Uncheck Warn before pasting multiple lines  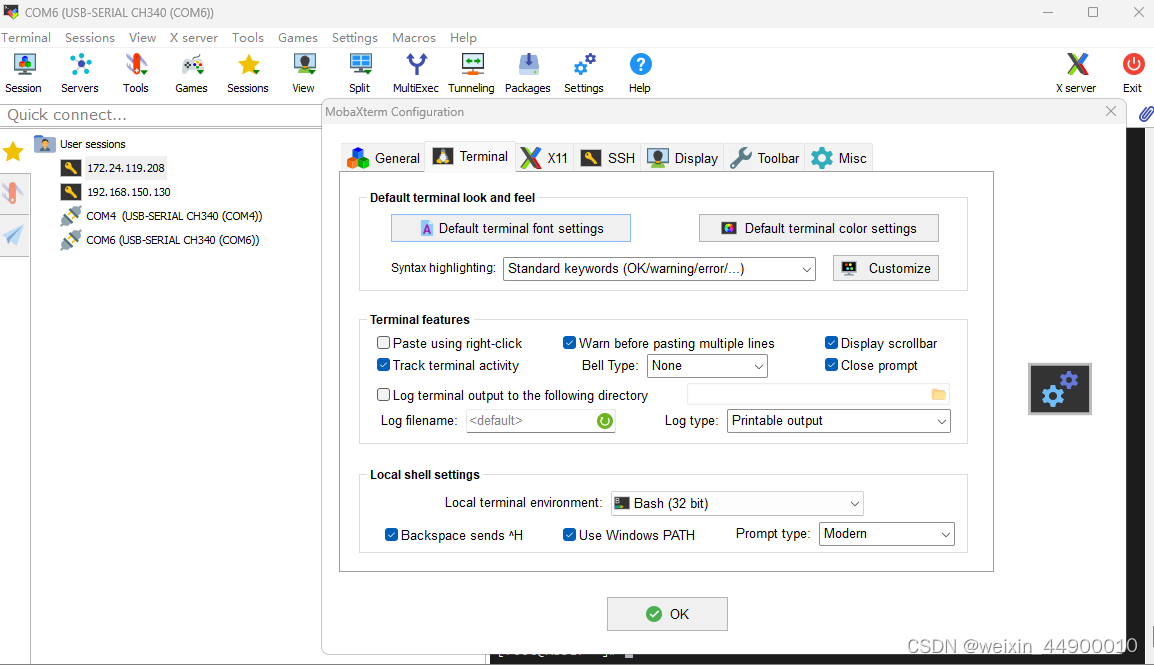coord(570,343)
